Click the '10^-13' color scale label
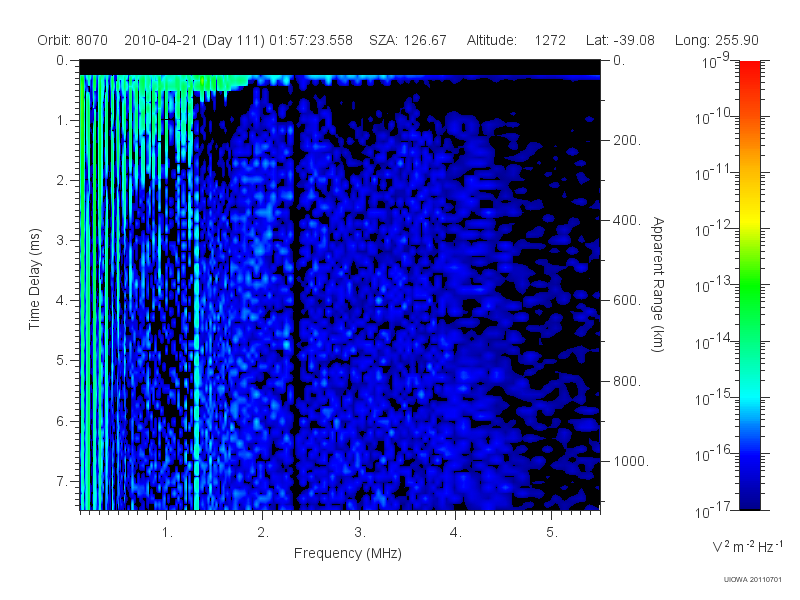The height and width of the screenshot is (600, 800). [x=713, y=285]
